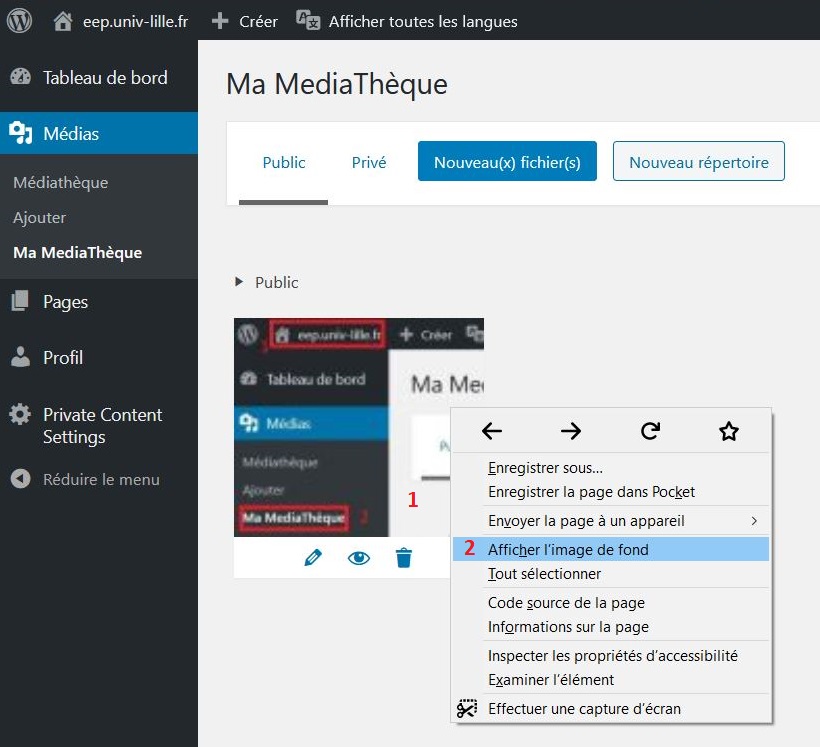Switch to the Privé tab
The image size is (820, 747).
pos(369,162)
